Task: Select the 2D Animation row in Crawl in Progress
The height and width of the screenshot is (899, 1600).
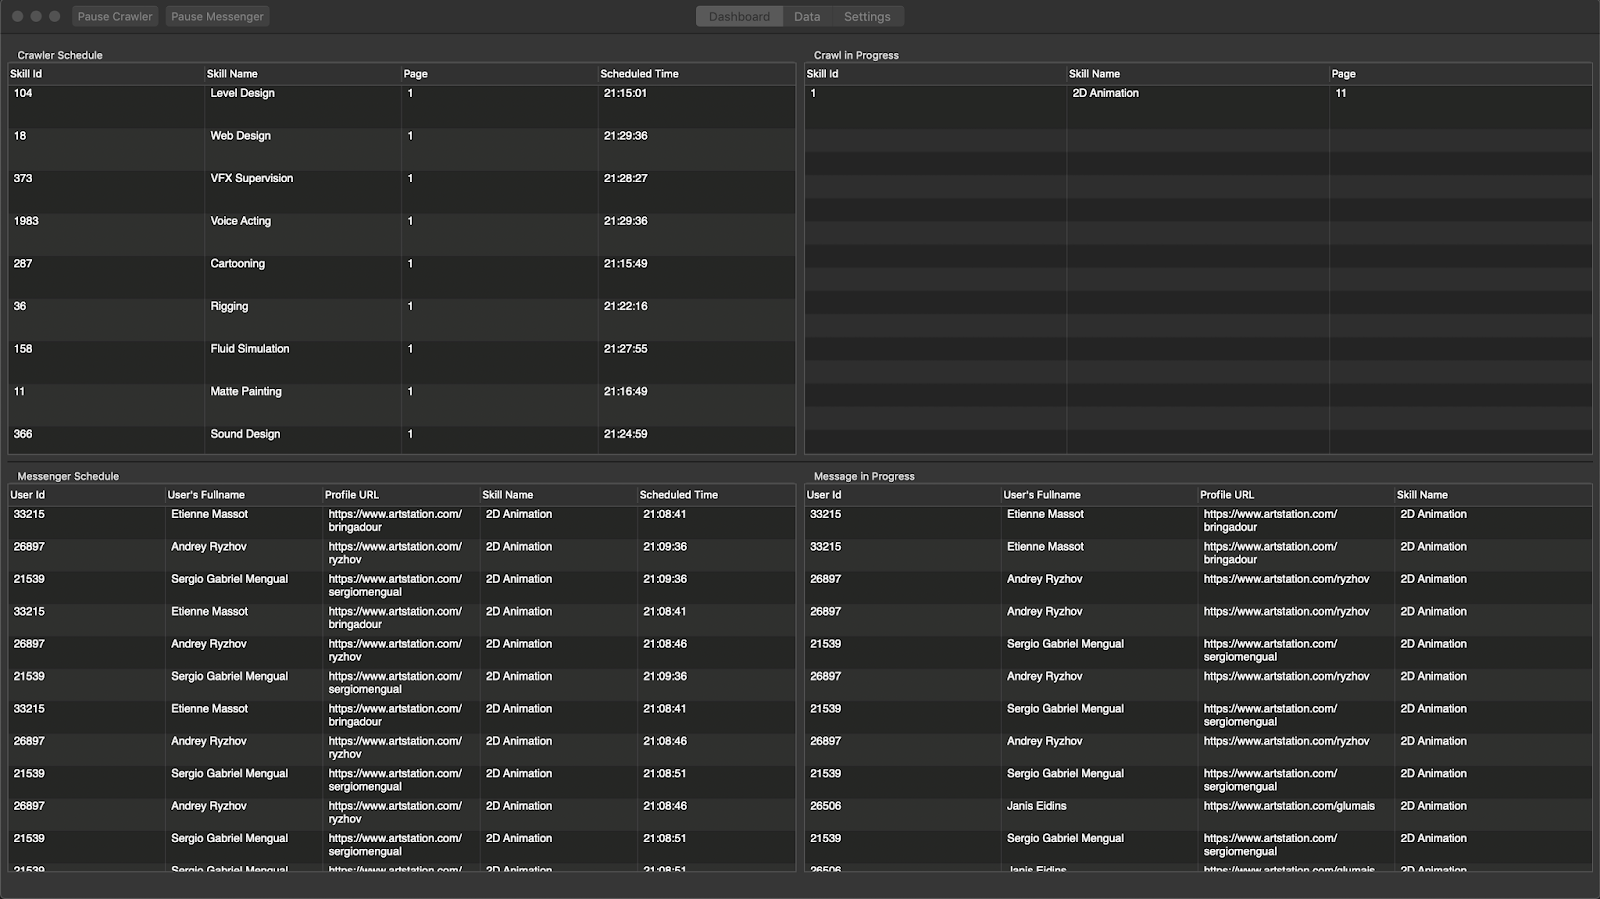Action: point(1105,94)
